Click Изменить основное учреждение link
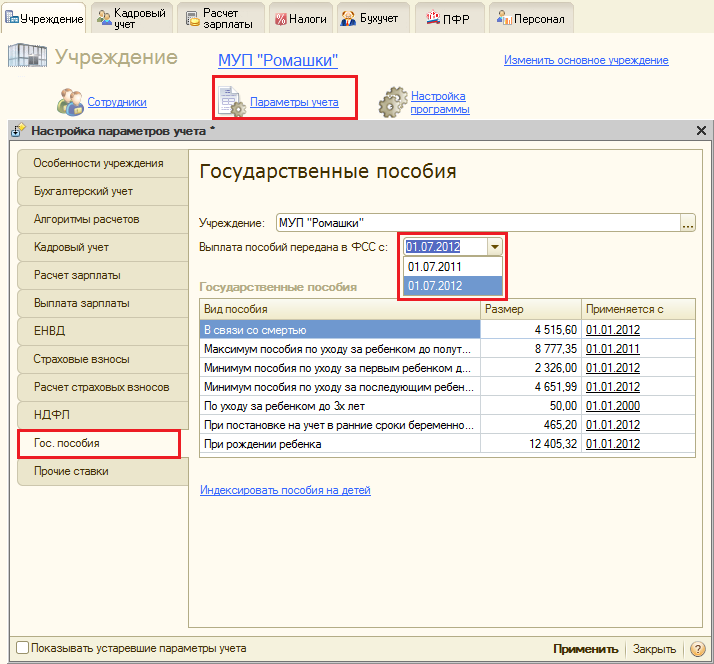The width and height of the screenshot is (714, 664). point(586,60)
